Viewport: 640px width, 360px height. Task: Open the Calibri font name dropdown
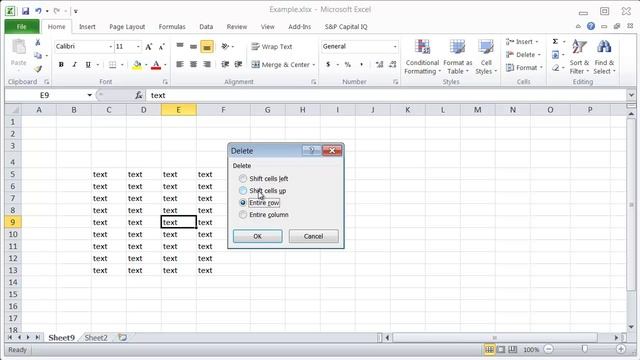coord(111,47)
